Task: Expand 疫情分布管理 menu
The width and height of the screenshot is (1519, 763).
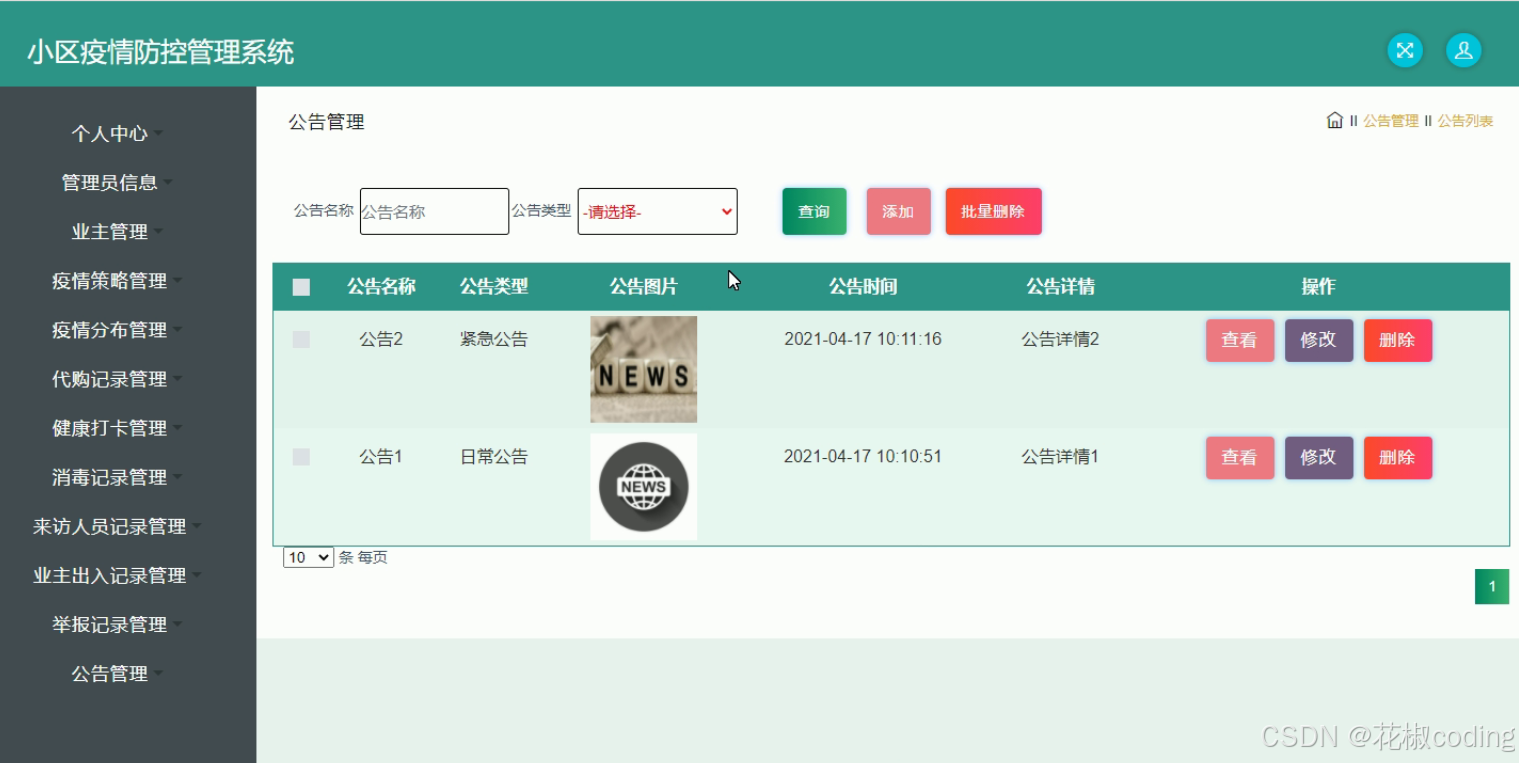Action: 116,330
